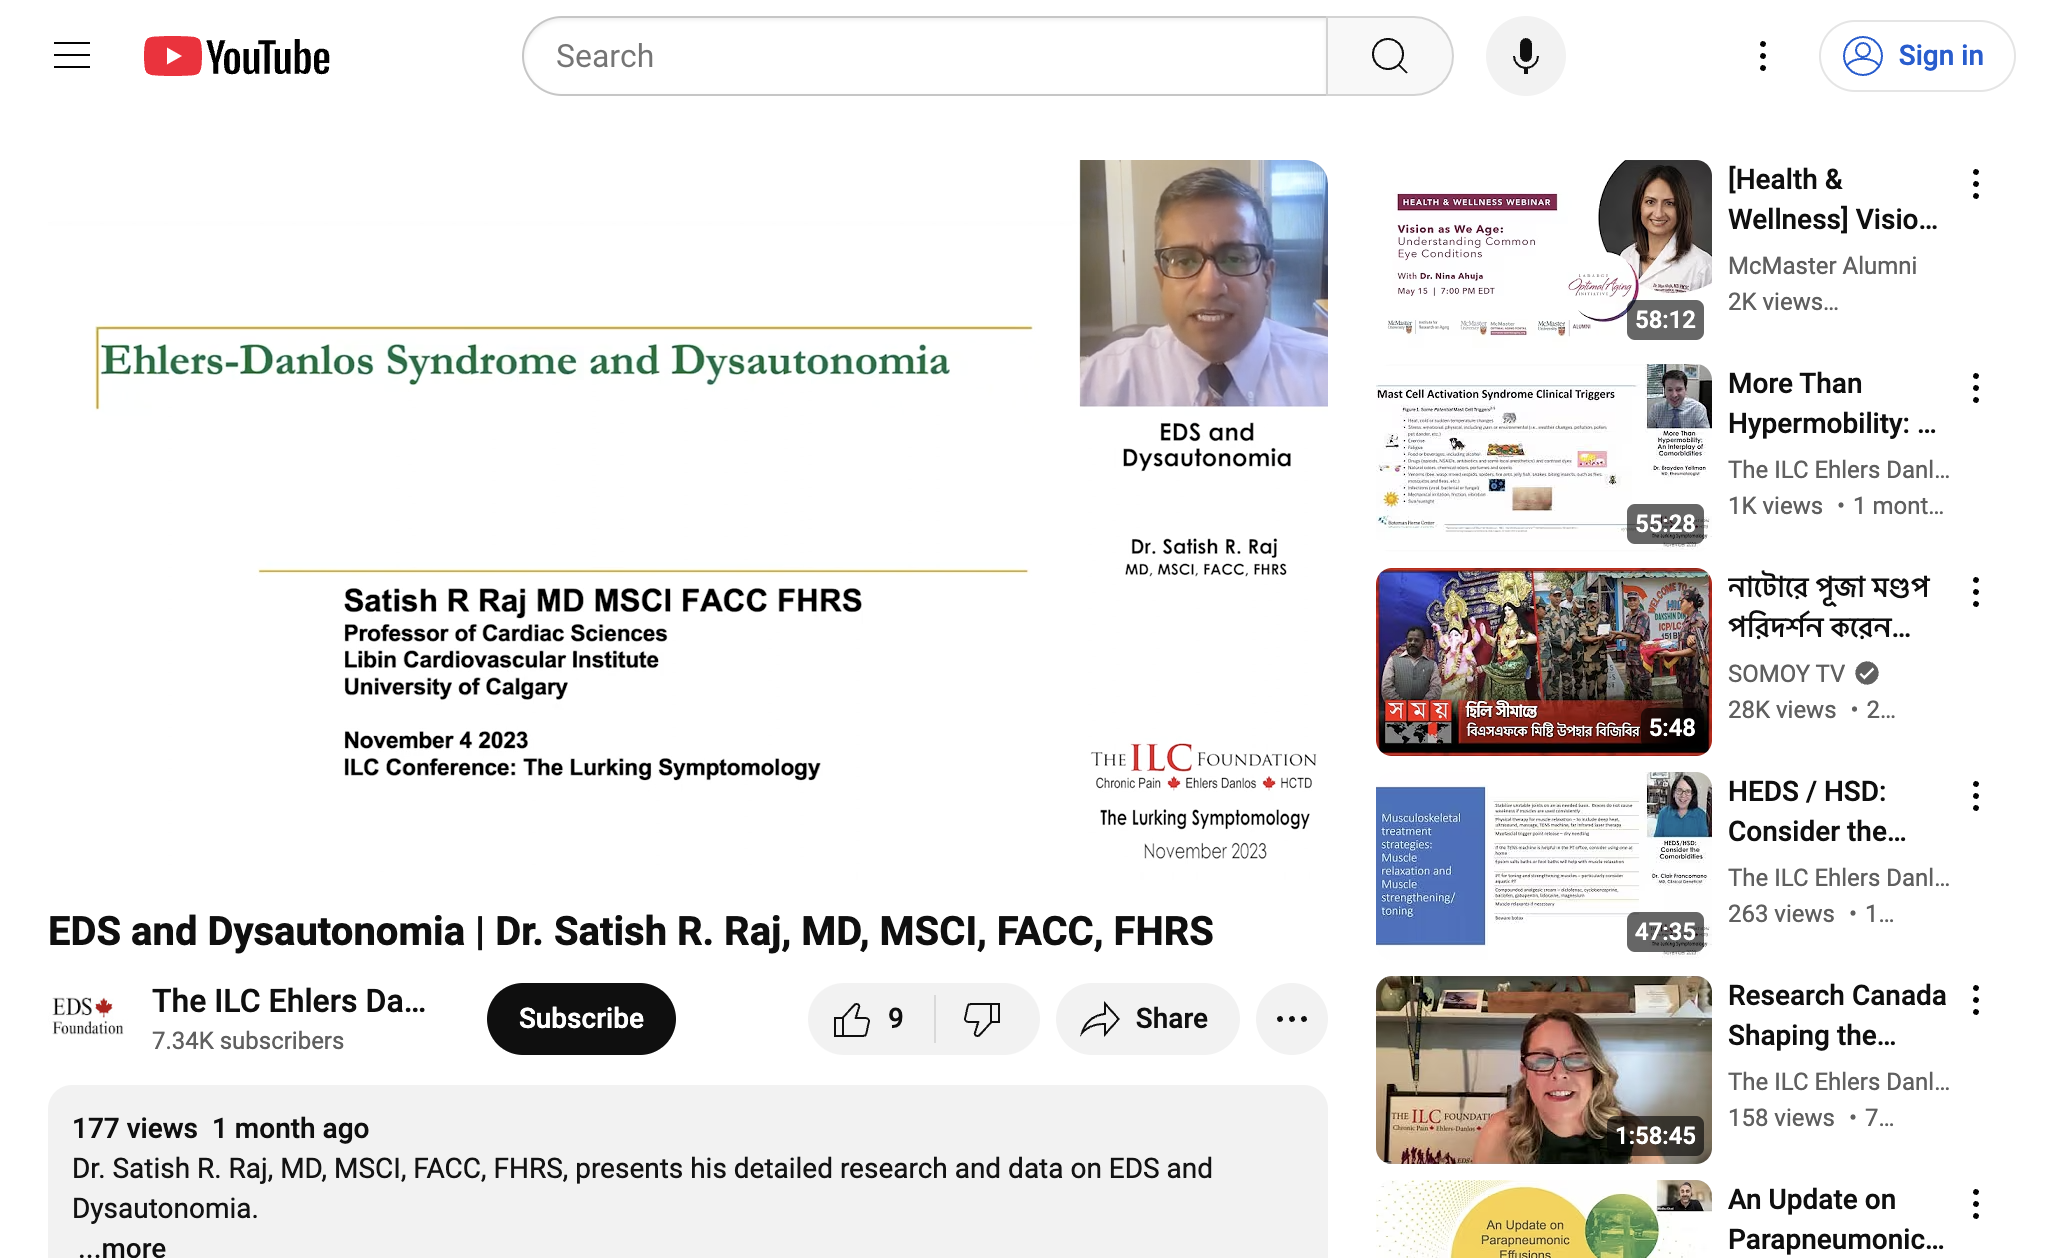
Task: Open top bar Settings three-dot menu
Action: click(1763, 56)
